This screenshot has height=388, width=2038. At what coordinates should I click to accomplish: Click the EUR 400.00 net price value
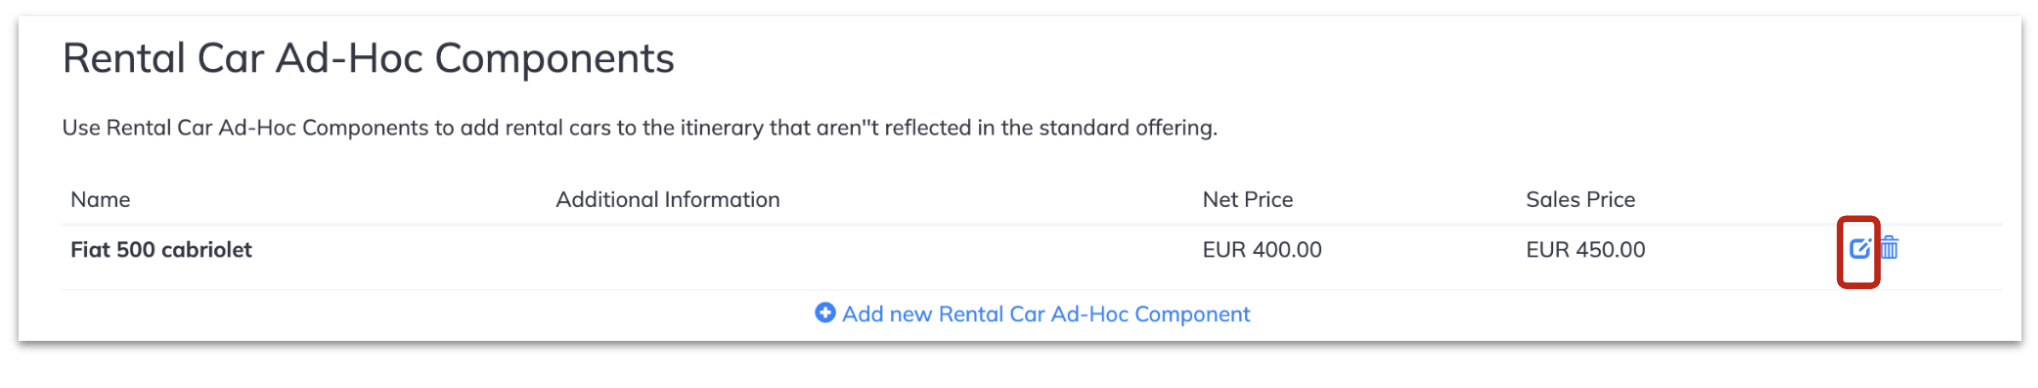[x=1262, y=250]
